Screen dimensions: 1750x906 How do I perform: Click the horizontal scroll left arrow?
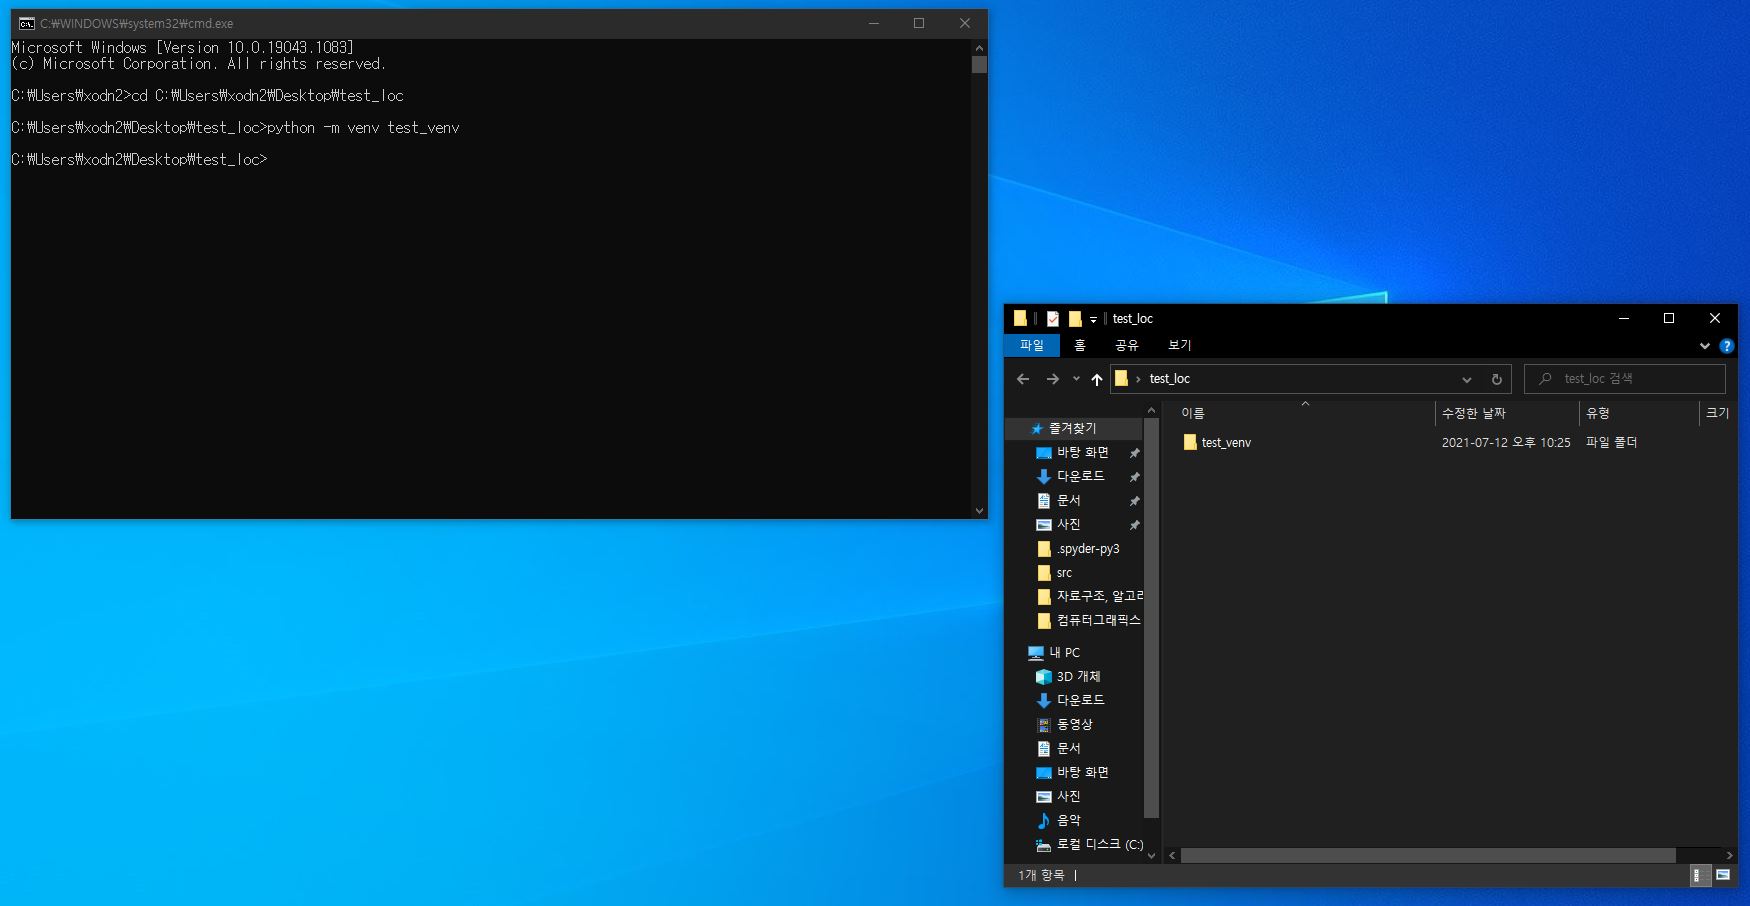(1173, 855)
